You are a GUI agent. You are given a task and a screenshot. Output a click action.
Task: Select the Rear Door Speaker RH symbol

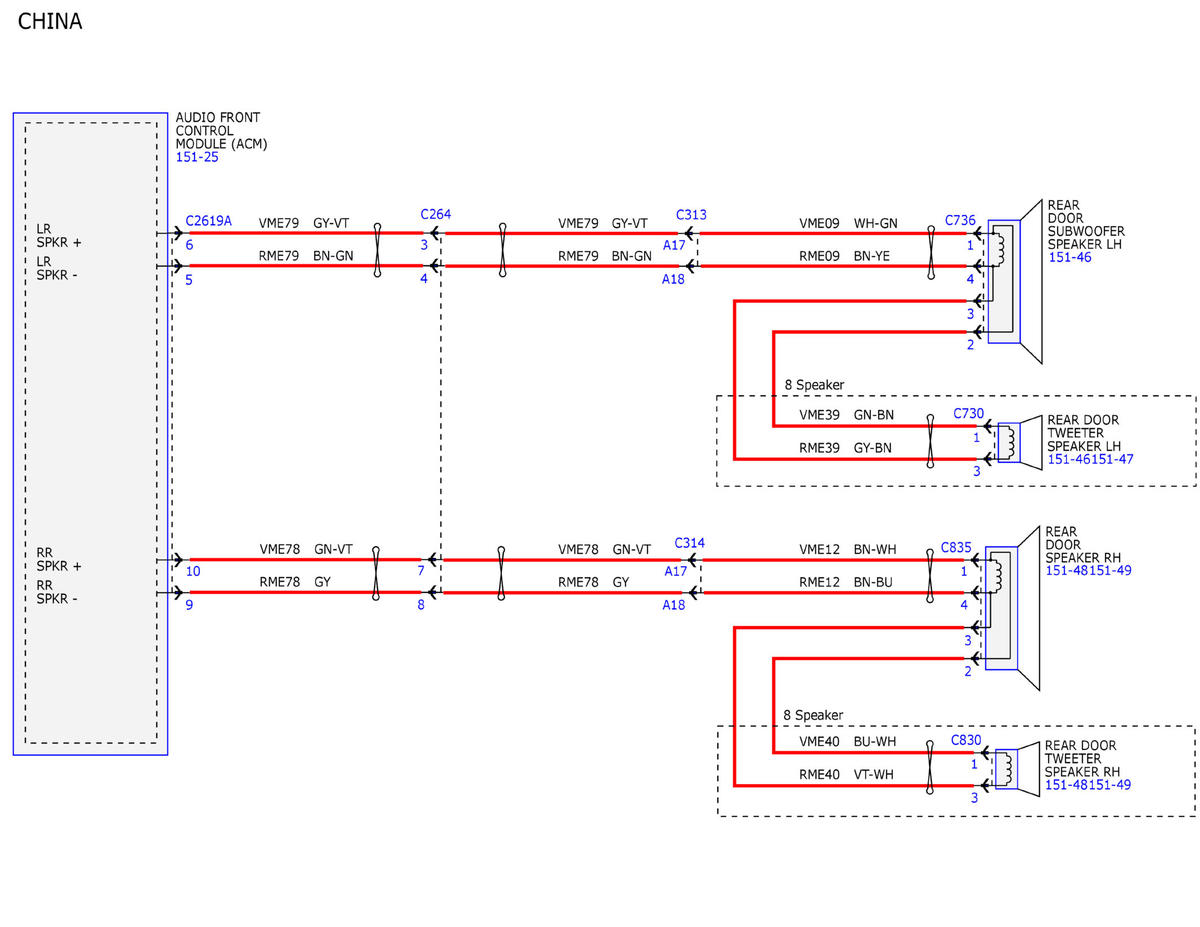[x=1013, y=608]
